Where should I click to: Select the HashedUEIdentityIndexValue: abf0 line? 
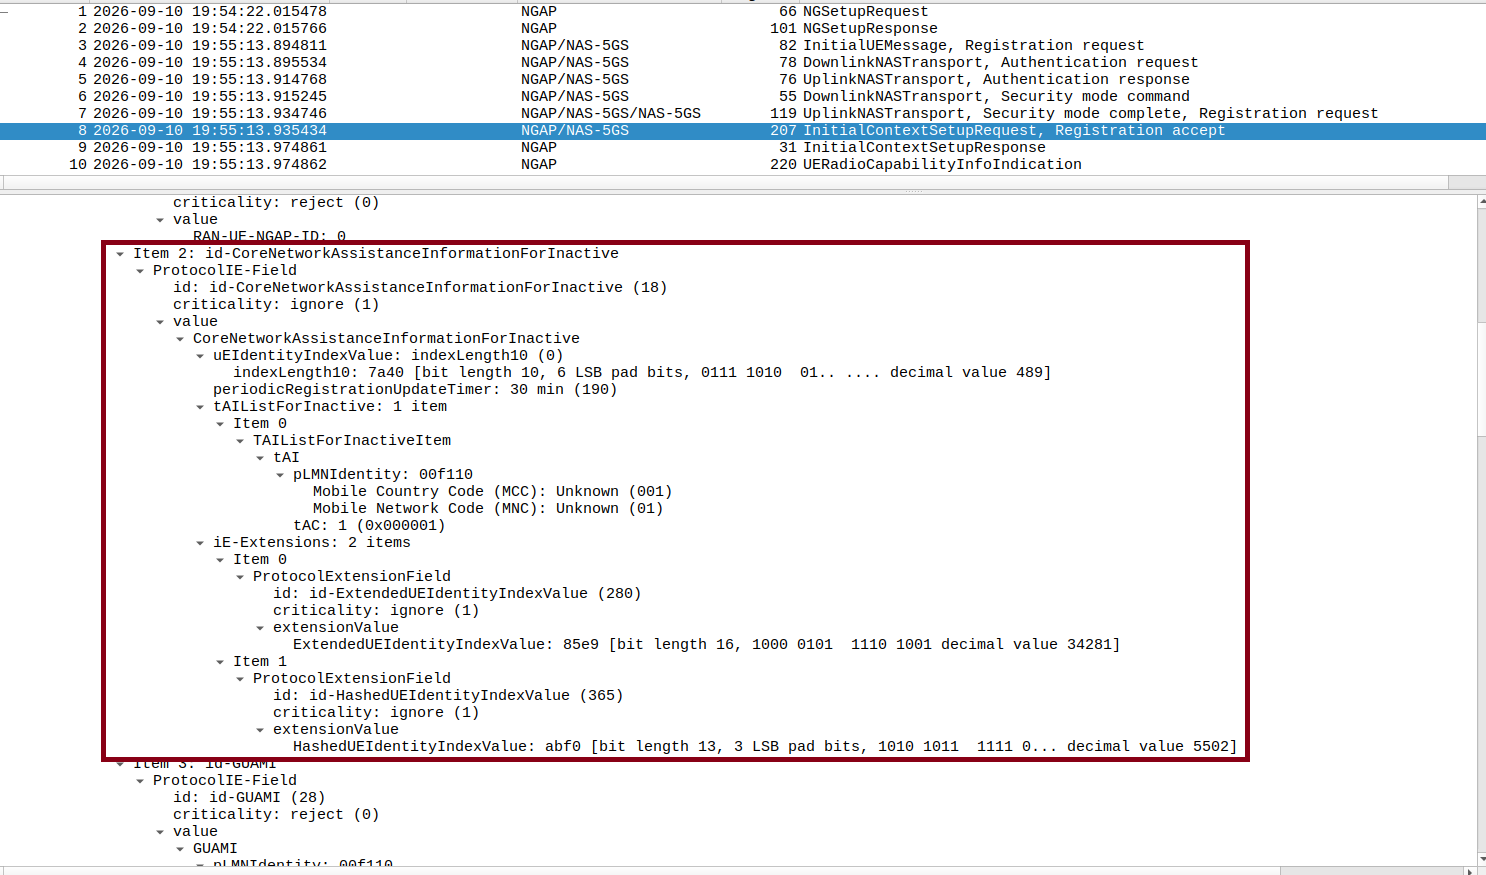tap(765, 747)
